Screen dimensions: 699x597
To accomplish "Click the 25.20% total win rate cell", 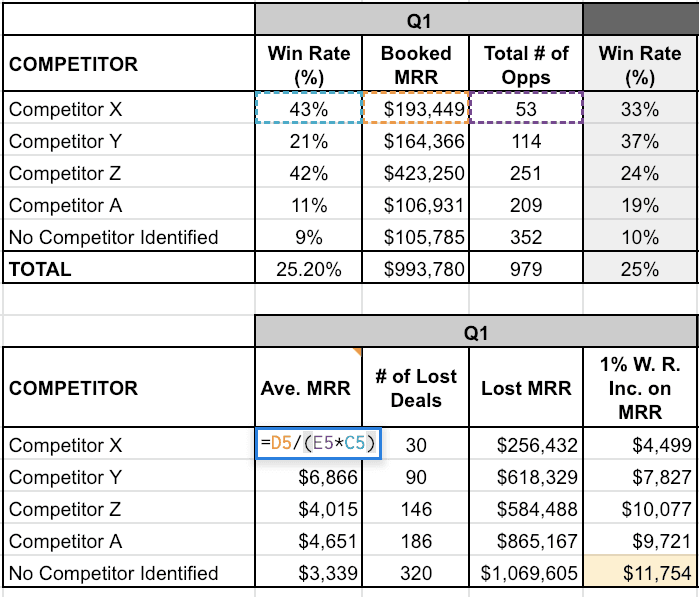I will point(307,269).
